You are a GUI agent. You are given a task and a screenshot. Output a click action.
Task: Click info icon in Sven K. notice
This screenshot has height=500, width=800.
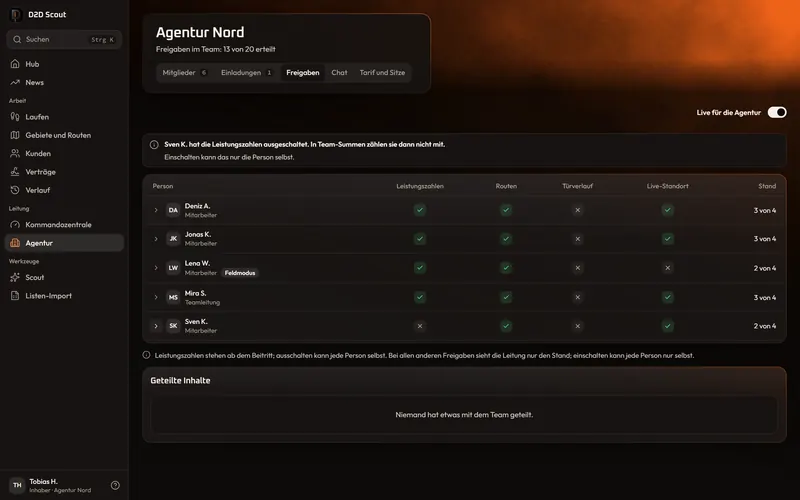154,144
